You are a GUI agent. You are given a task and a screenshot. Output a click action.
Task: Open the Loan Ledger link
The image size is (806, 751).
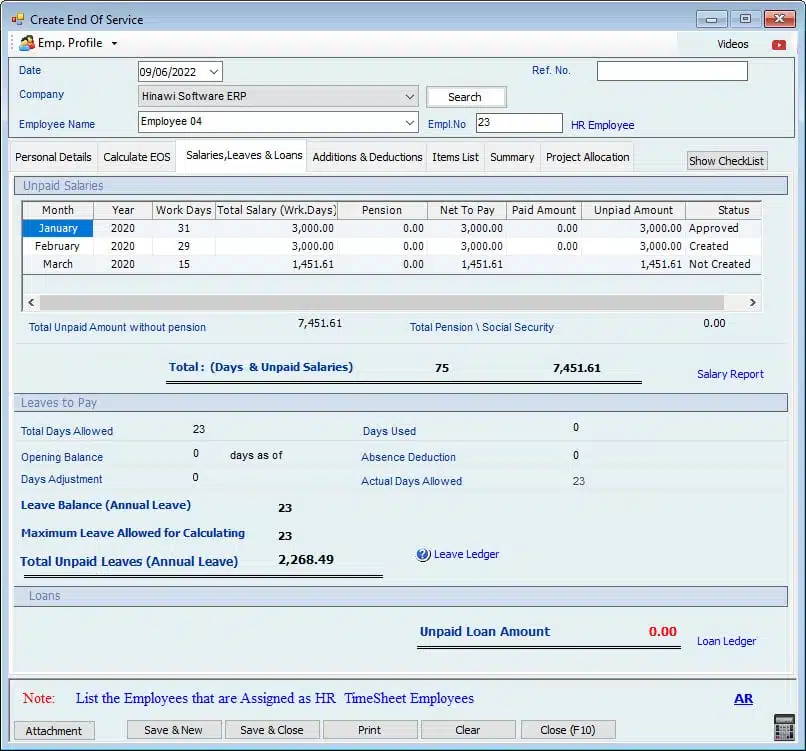(726, 641)
